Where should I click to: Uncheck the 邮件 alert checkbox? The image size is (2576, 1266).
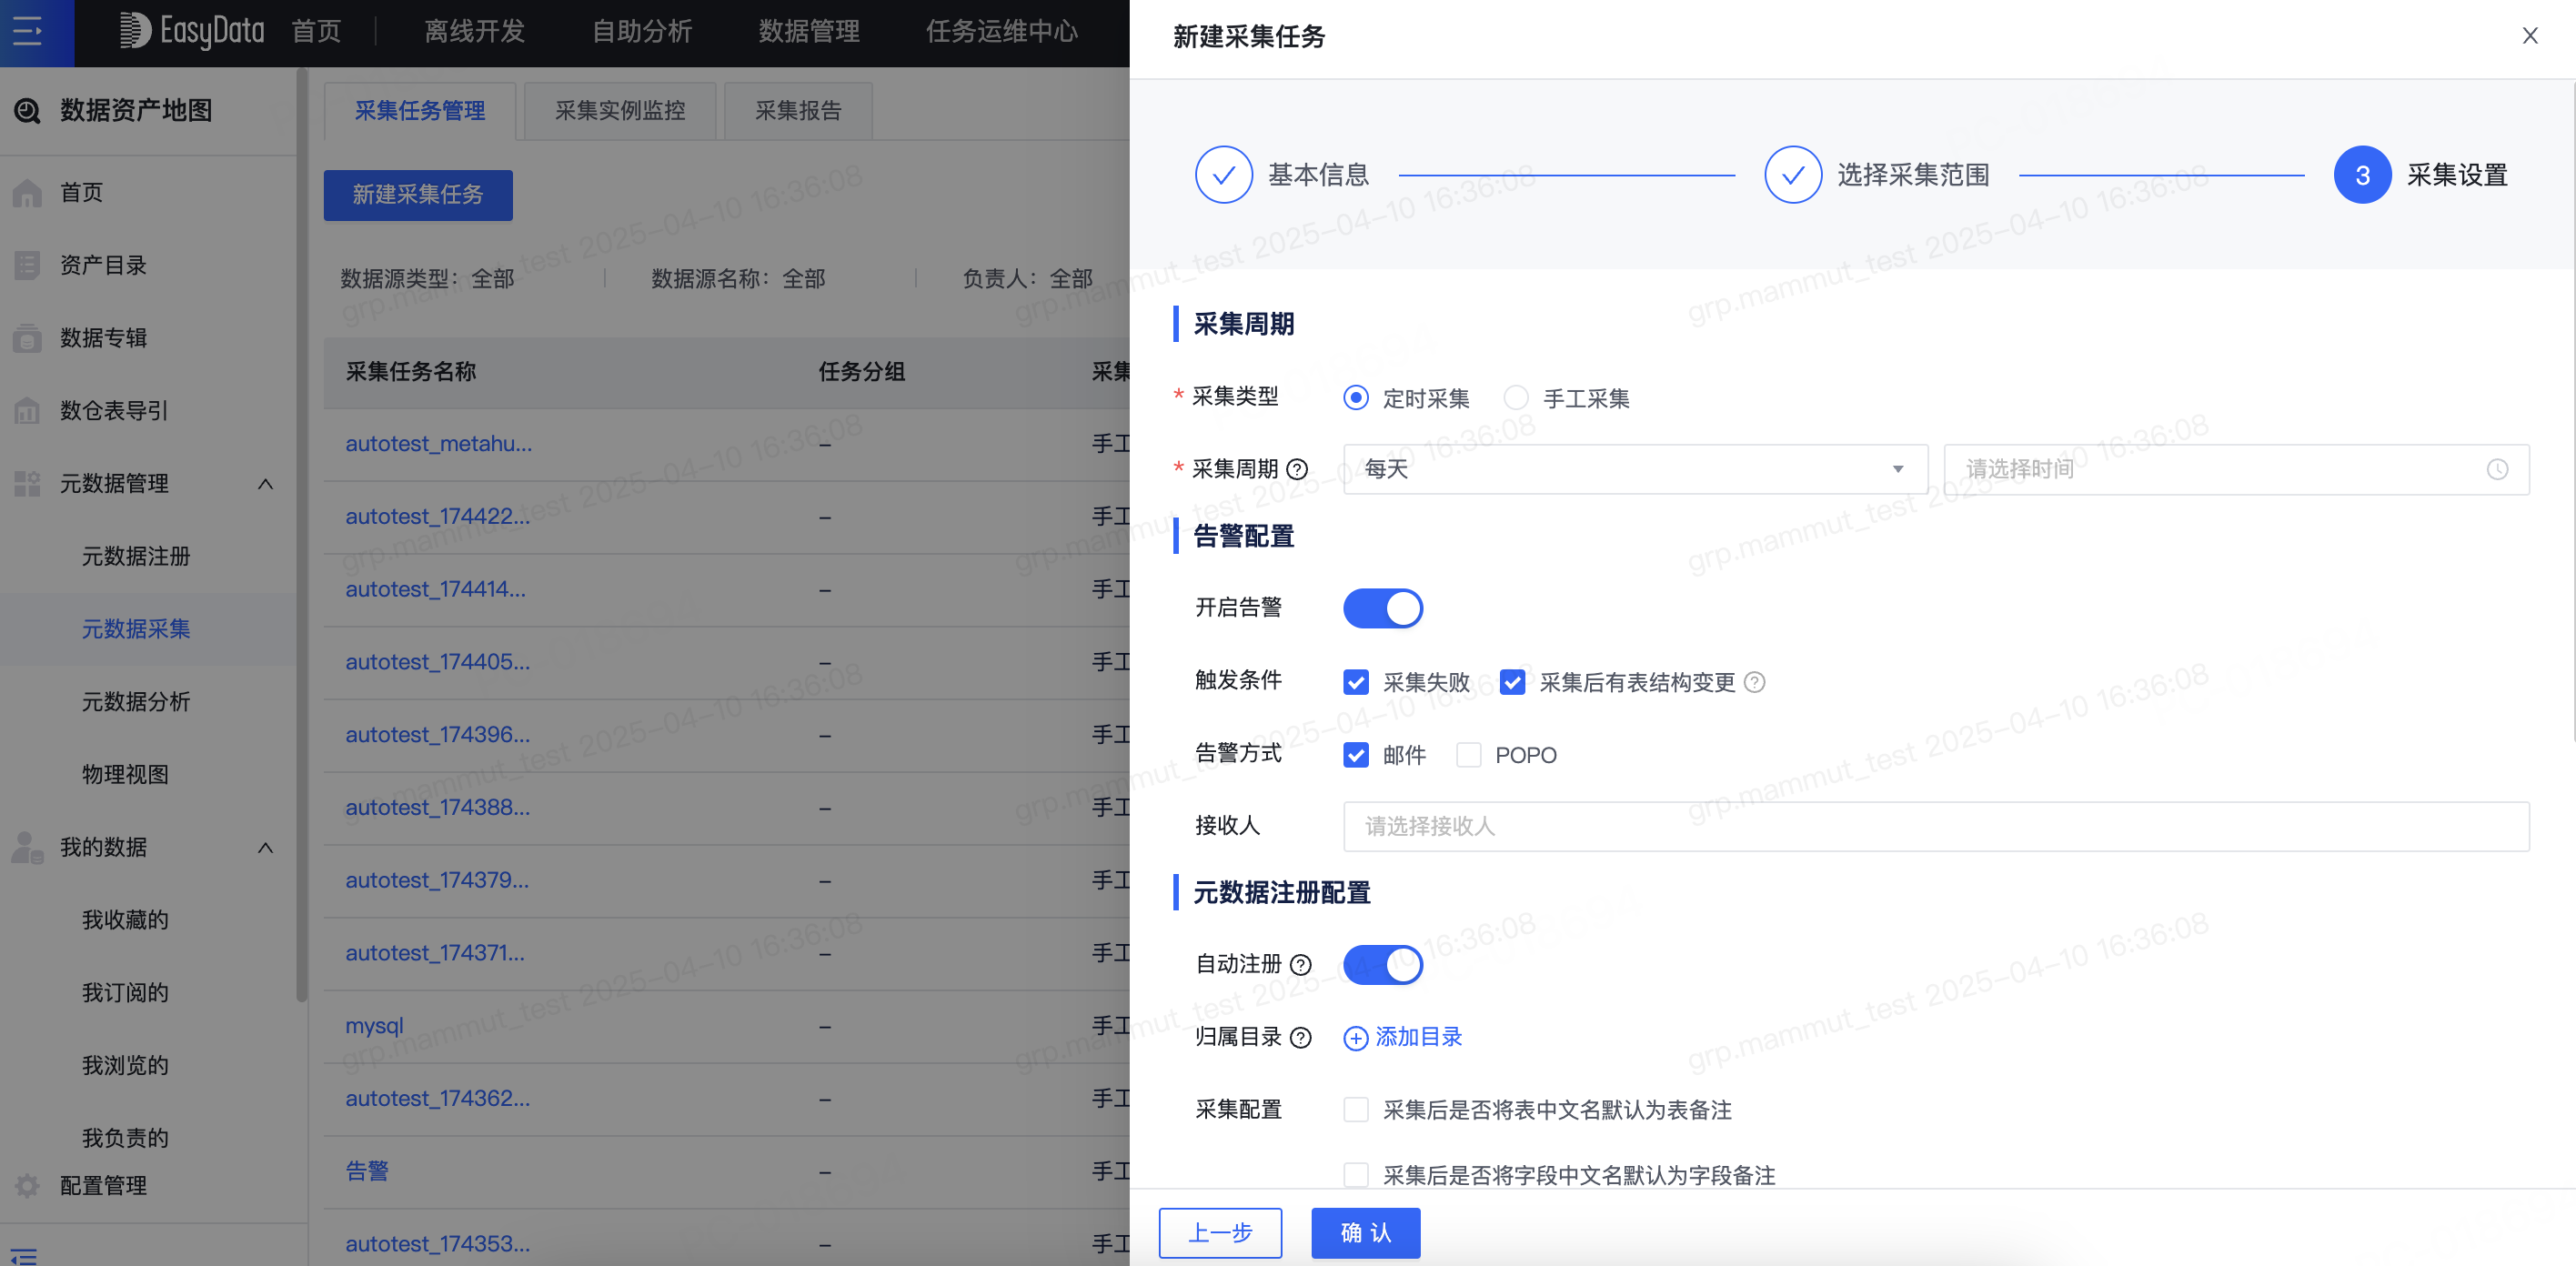click(x=1355, y=755)
